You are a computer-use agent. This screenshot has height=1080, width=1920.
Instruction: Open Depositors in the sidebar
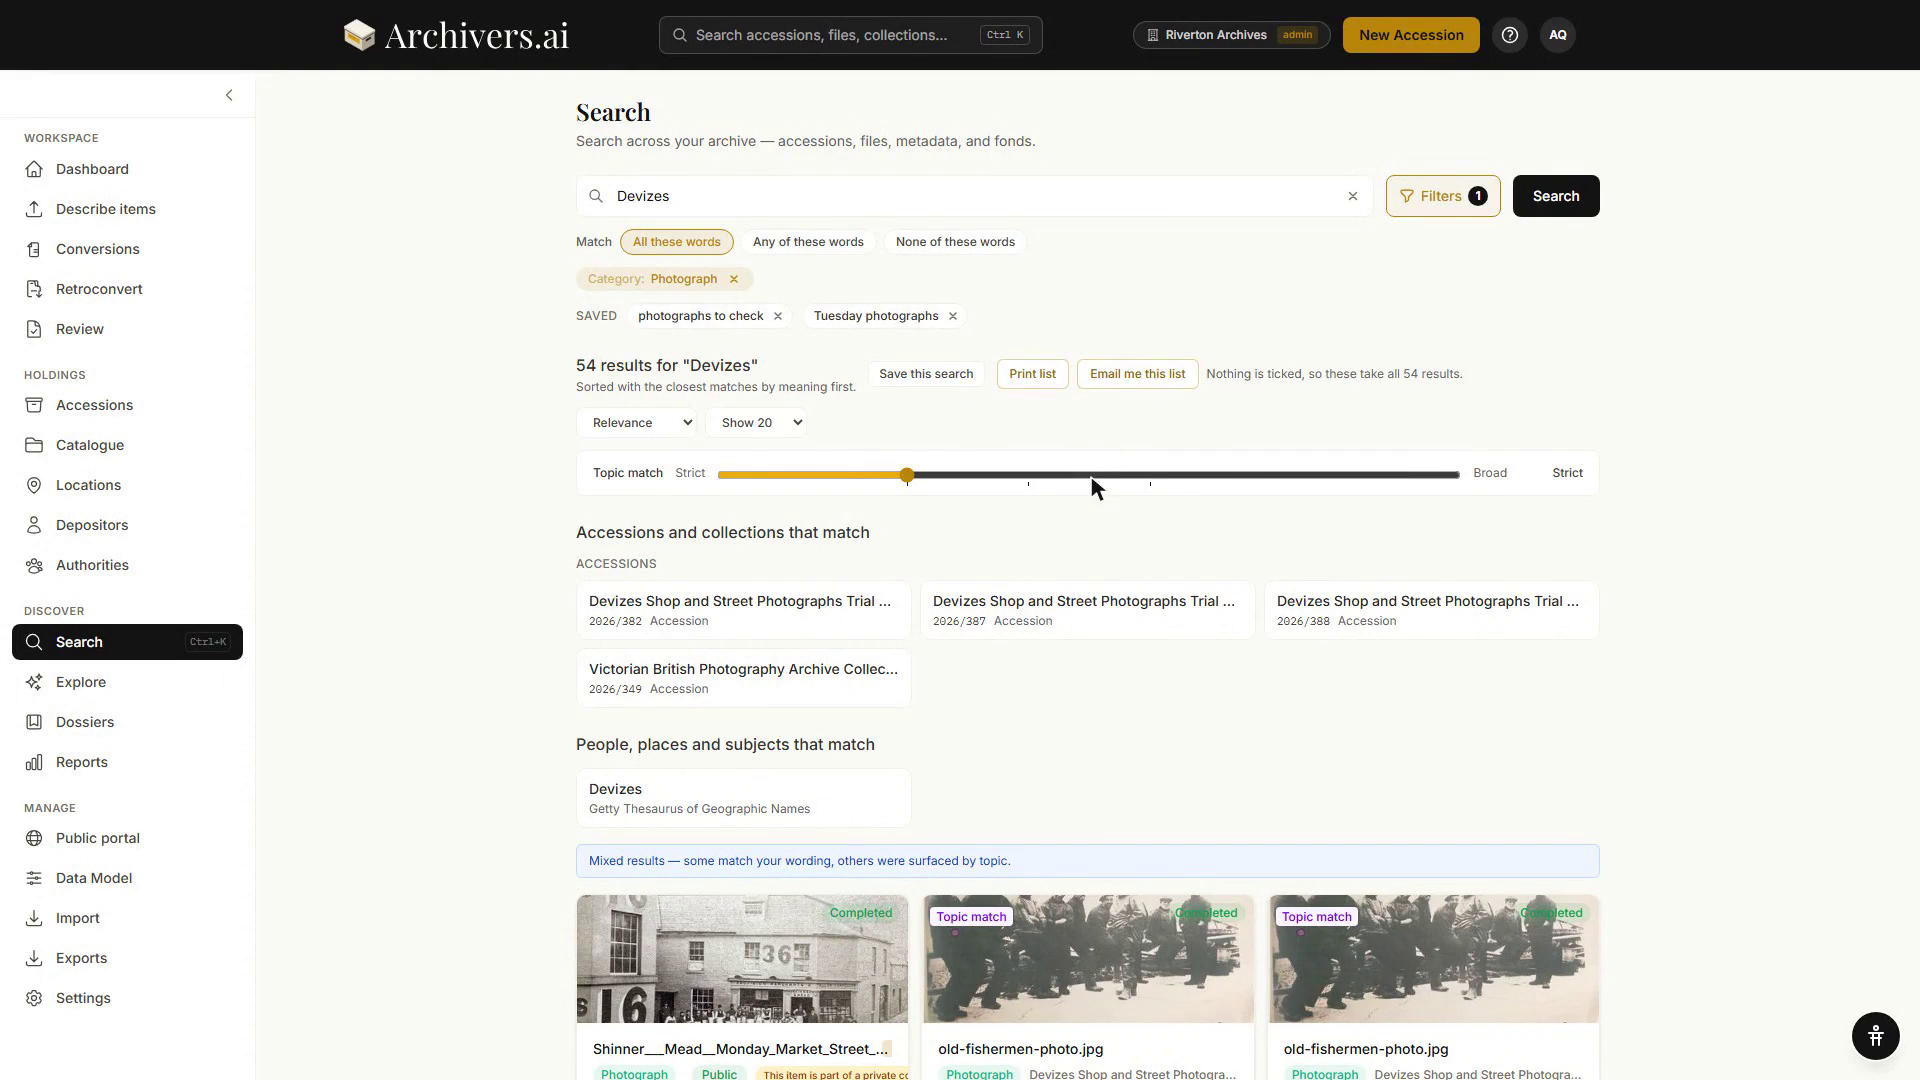pyautogui.click(x=127, y=525)
